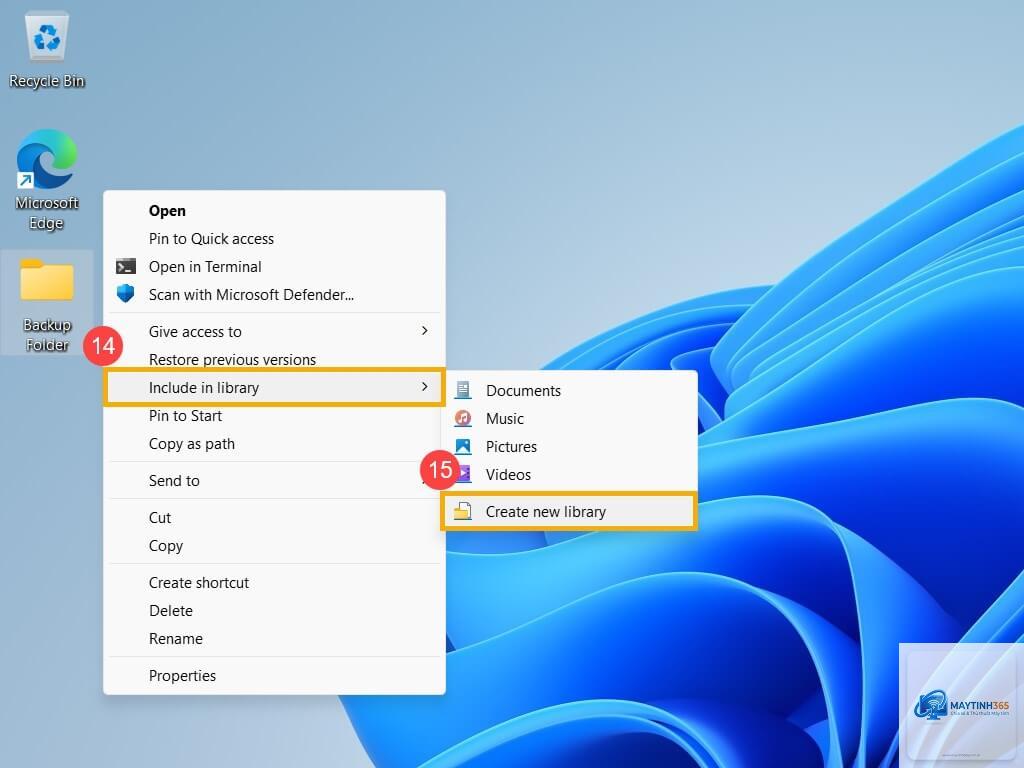Click the Music library icon in submenu
The image size is (1024, 768).
point(463,418)
